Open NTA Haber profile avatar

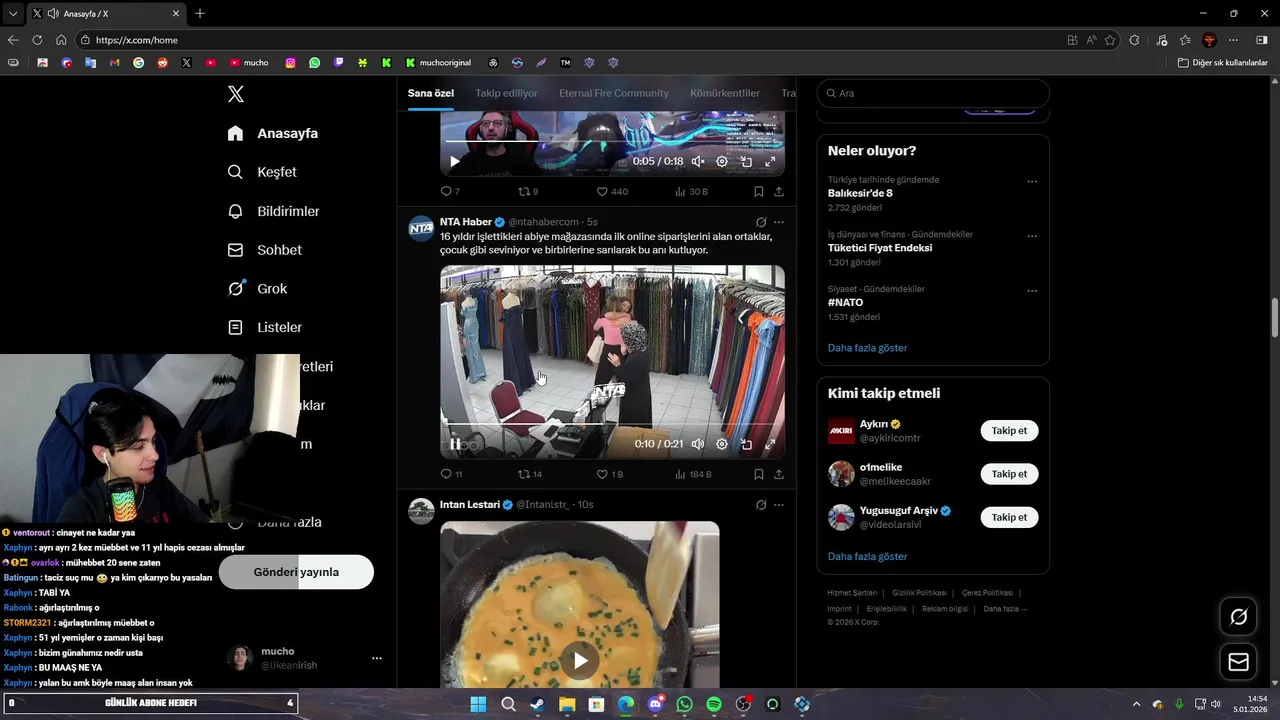point(421,228)
